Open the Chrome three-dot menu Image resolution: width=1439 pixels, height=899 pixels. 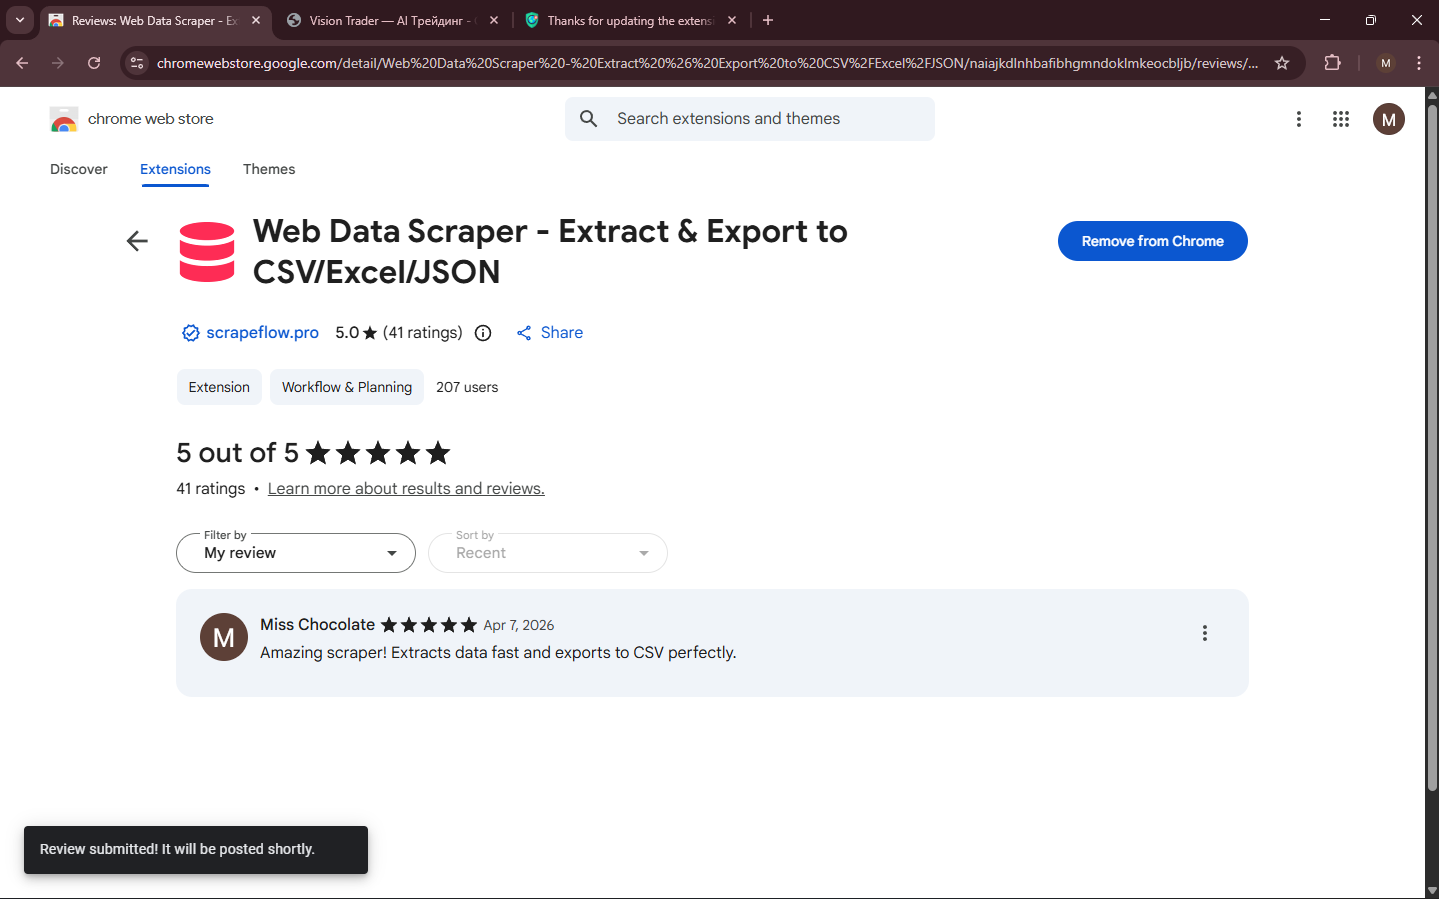tap(1419, 63)
